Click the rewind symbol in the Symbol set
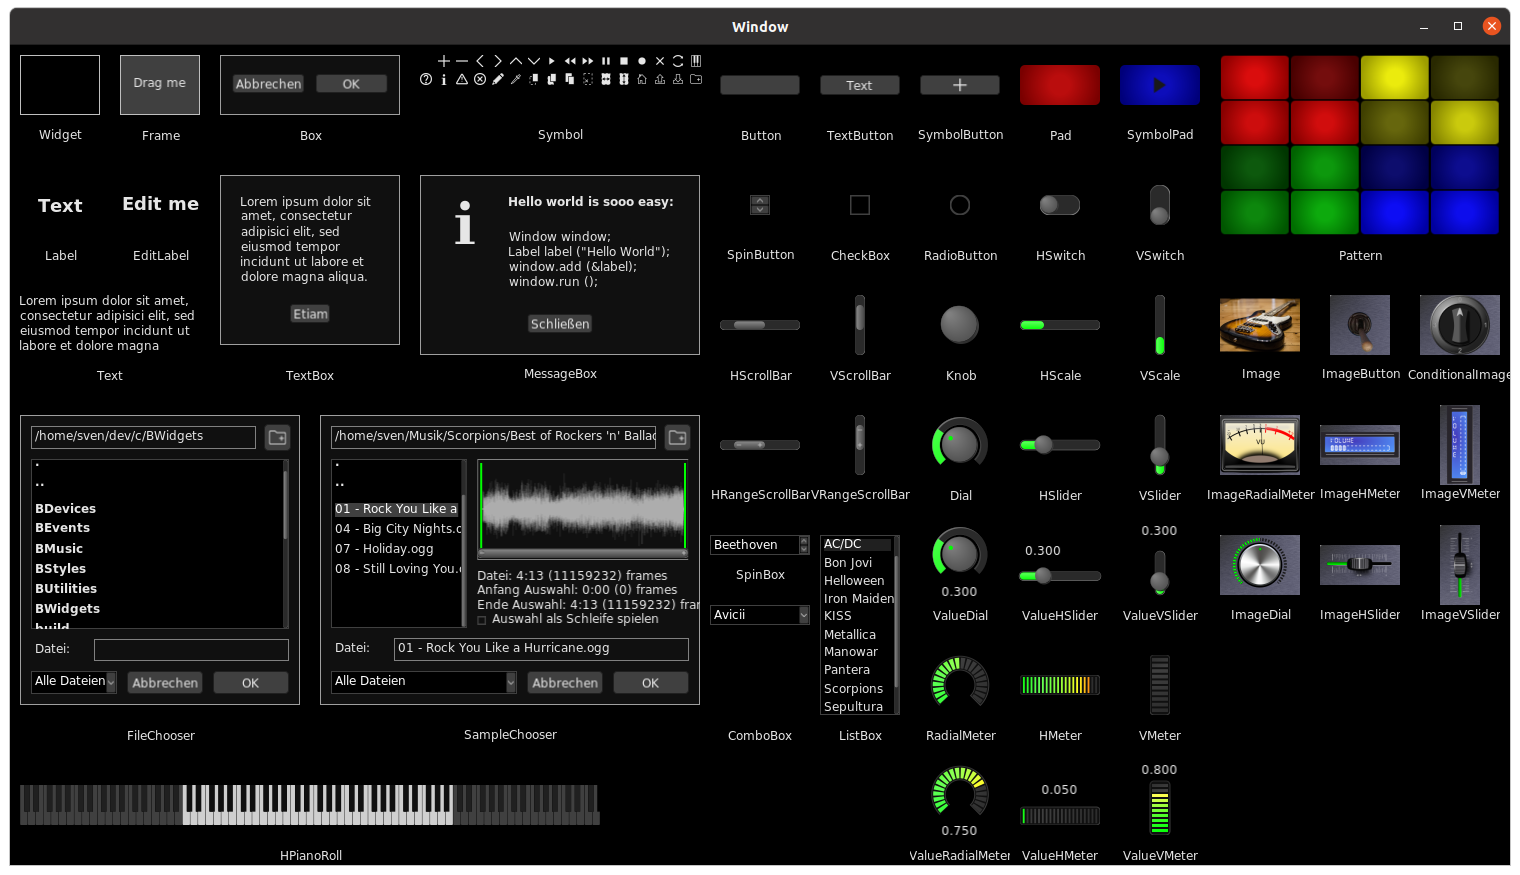This screenshot has width=1520, height=875. tap(570, 61)
